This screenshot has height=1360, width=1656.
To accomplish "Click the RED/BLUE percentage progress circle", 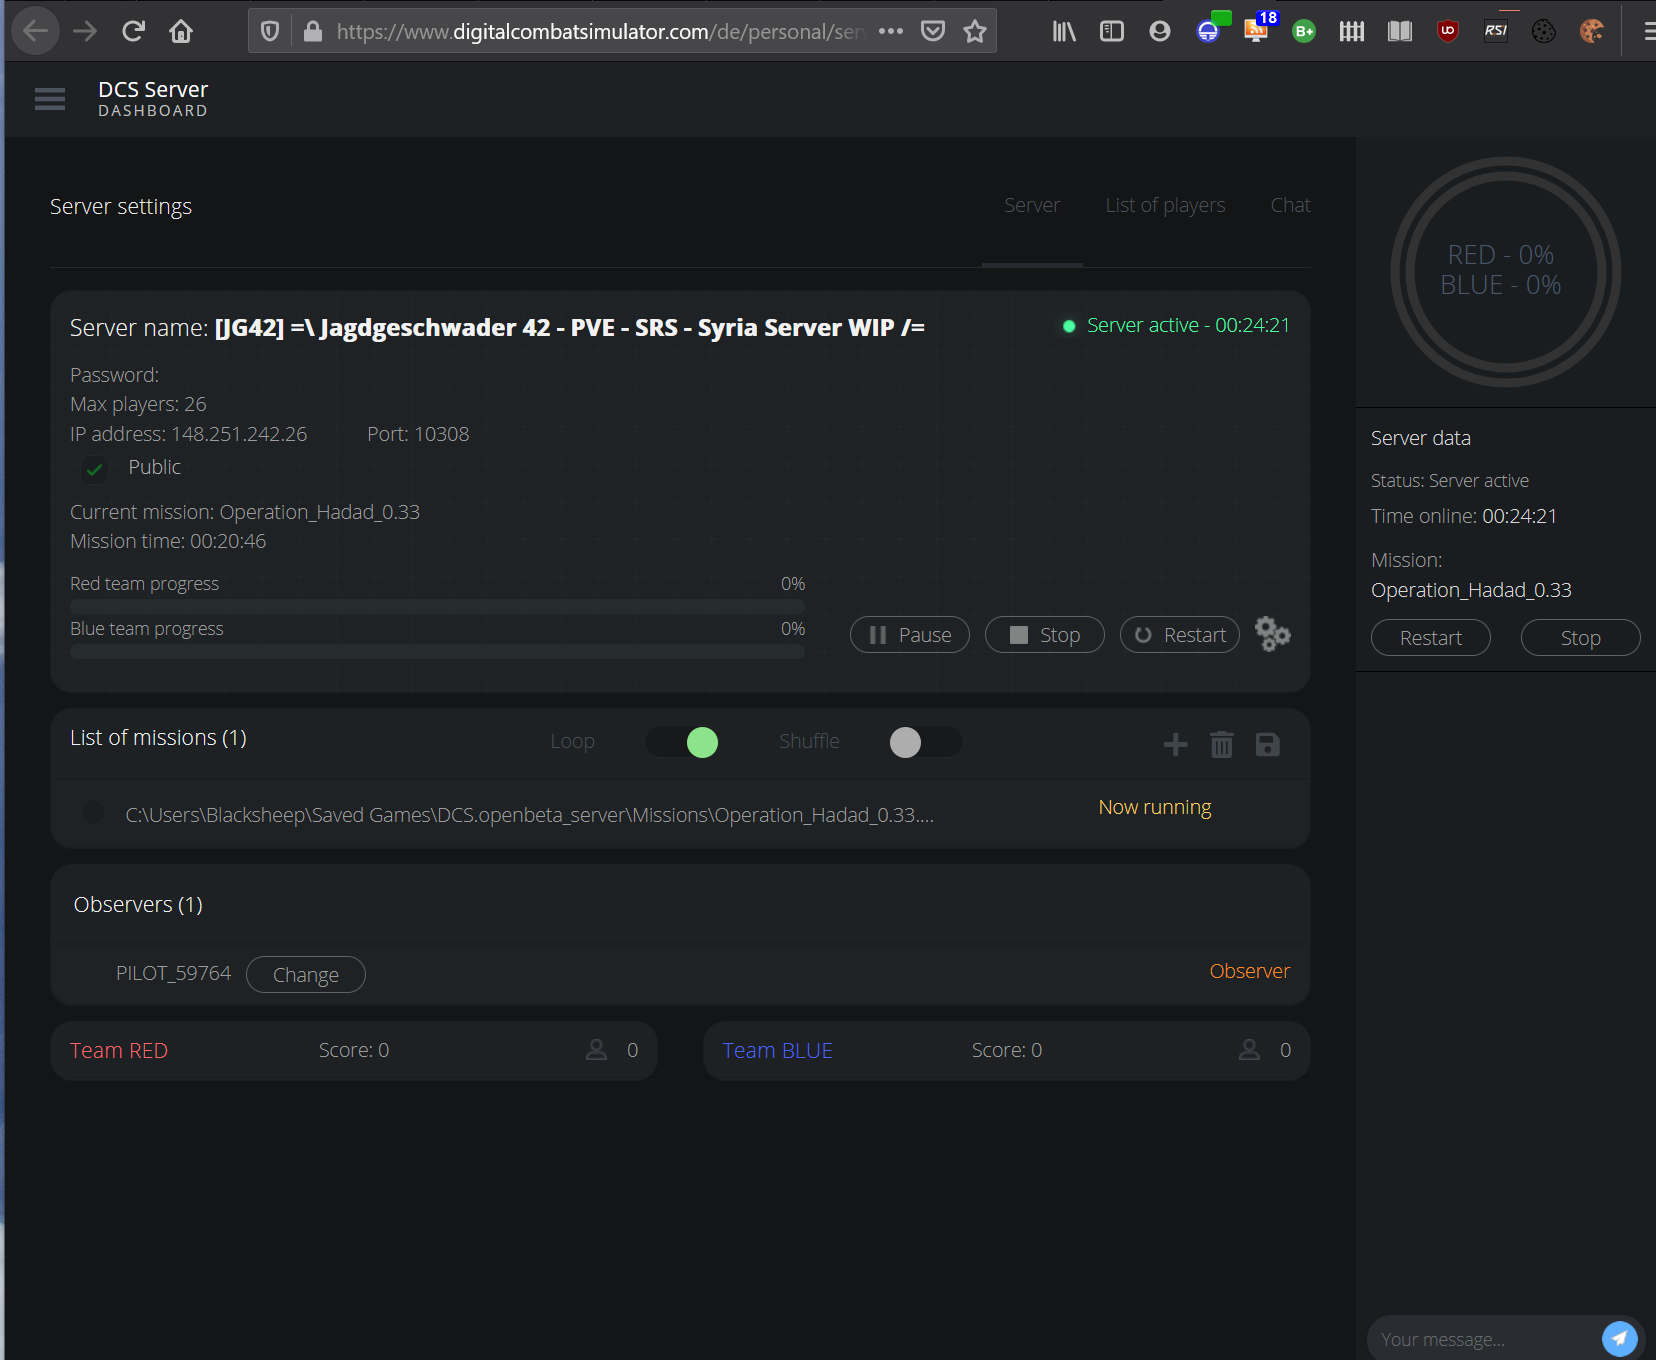I will point(1505,271).
